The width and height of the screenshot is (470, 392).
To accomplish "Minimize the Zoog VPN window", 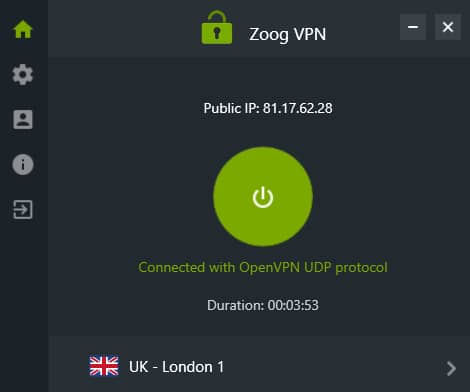I will pos(413,27).
